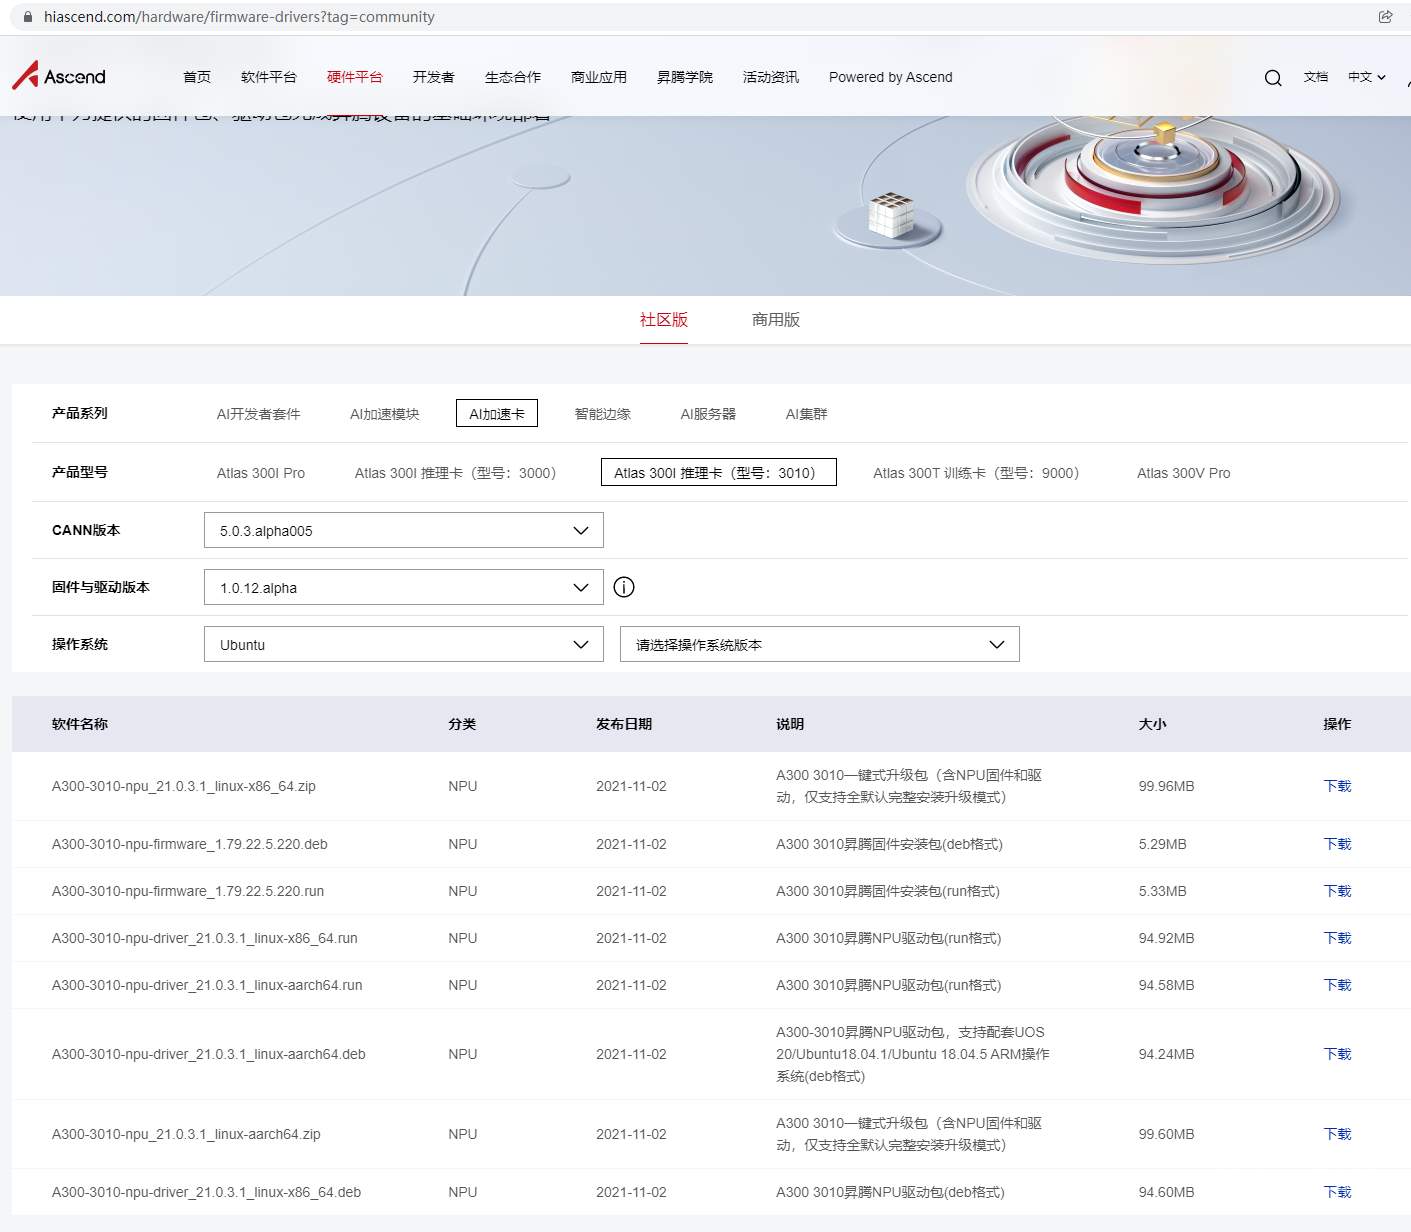The height and width of the screenshot is (1232, 1411).
Task: Click the 说明 column header
Action: coord(790,724)
